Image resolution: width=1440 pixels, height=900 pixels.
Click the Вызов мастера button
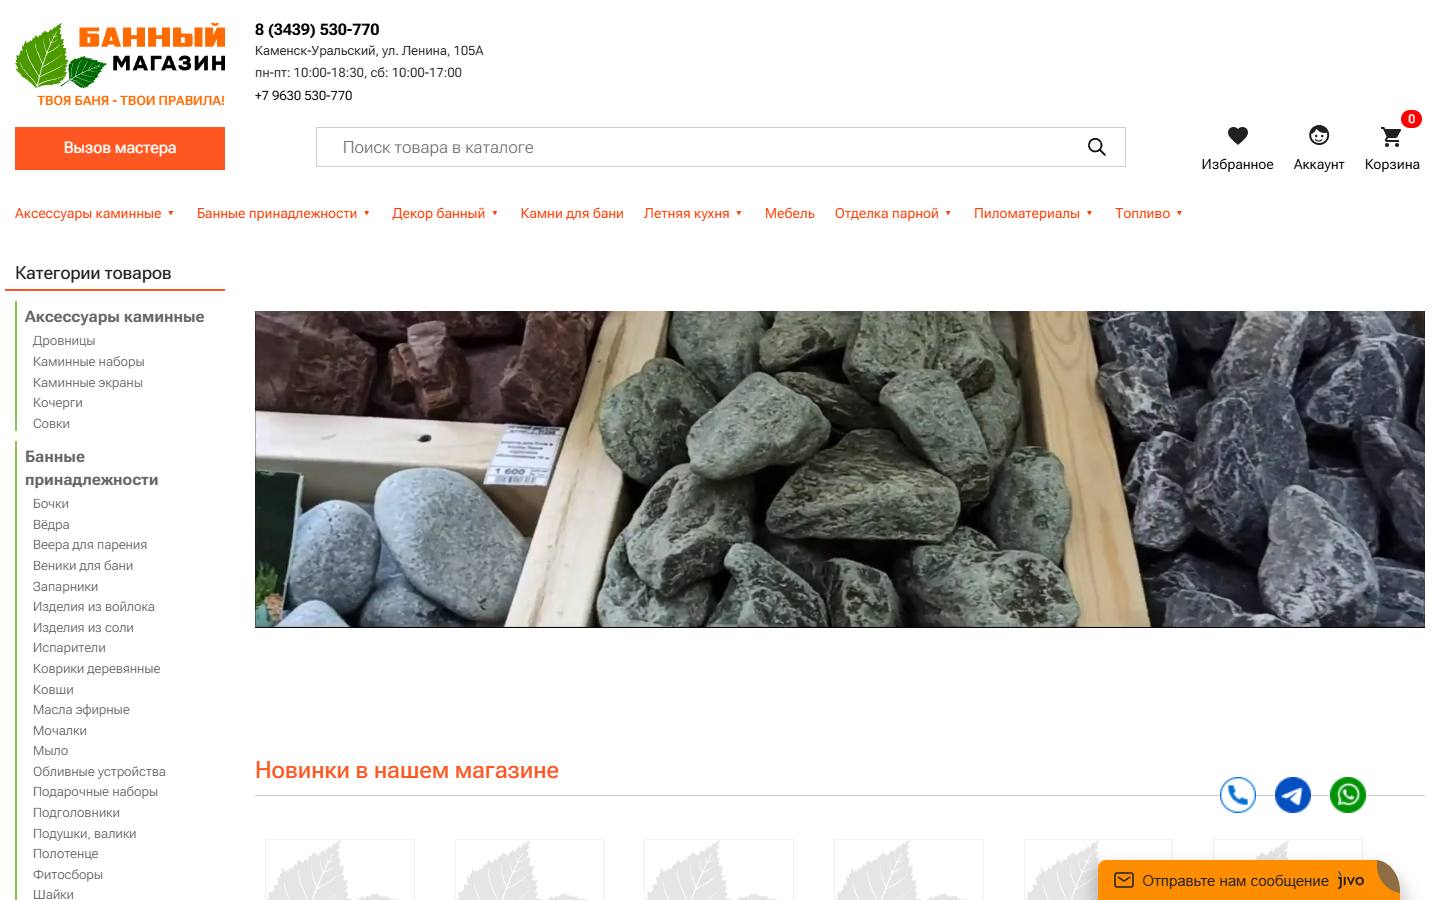[x=120, y=148]
